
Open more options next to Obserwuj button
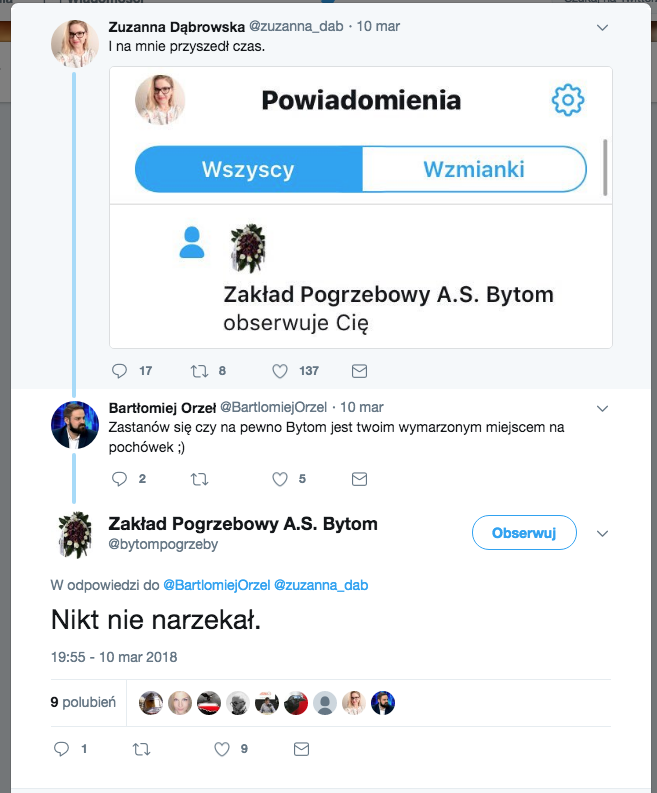tap(602, 534)
